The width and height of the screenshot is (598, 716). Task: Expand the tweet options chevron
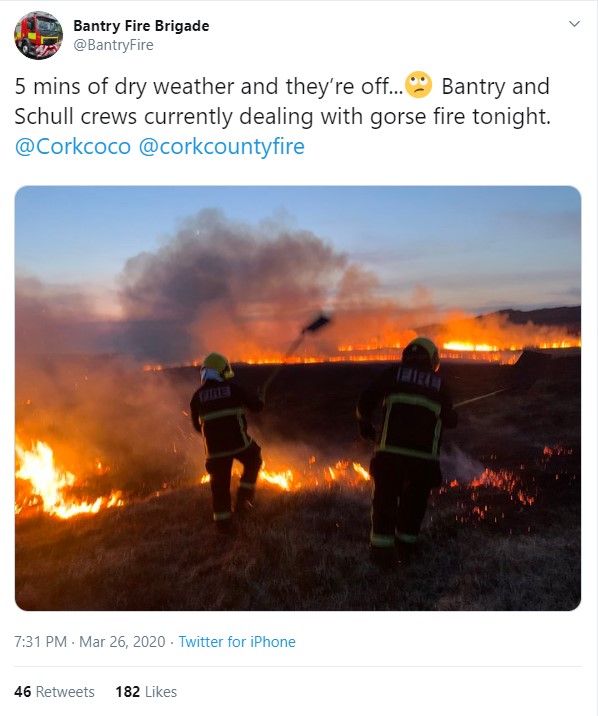(574, 24)
